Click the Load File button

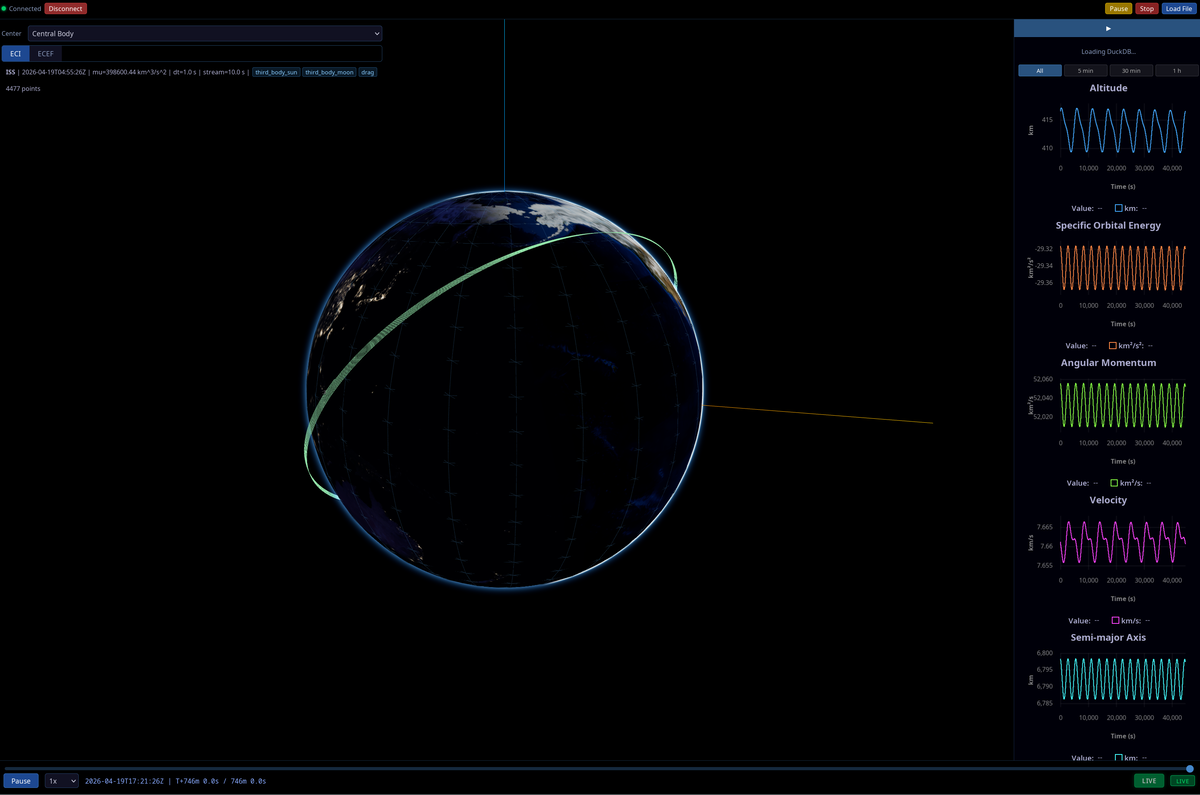pyautogui.click(x=1178, y=8)
